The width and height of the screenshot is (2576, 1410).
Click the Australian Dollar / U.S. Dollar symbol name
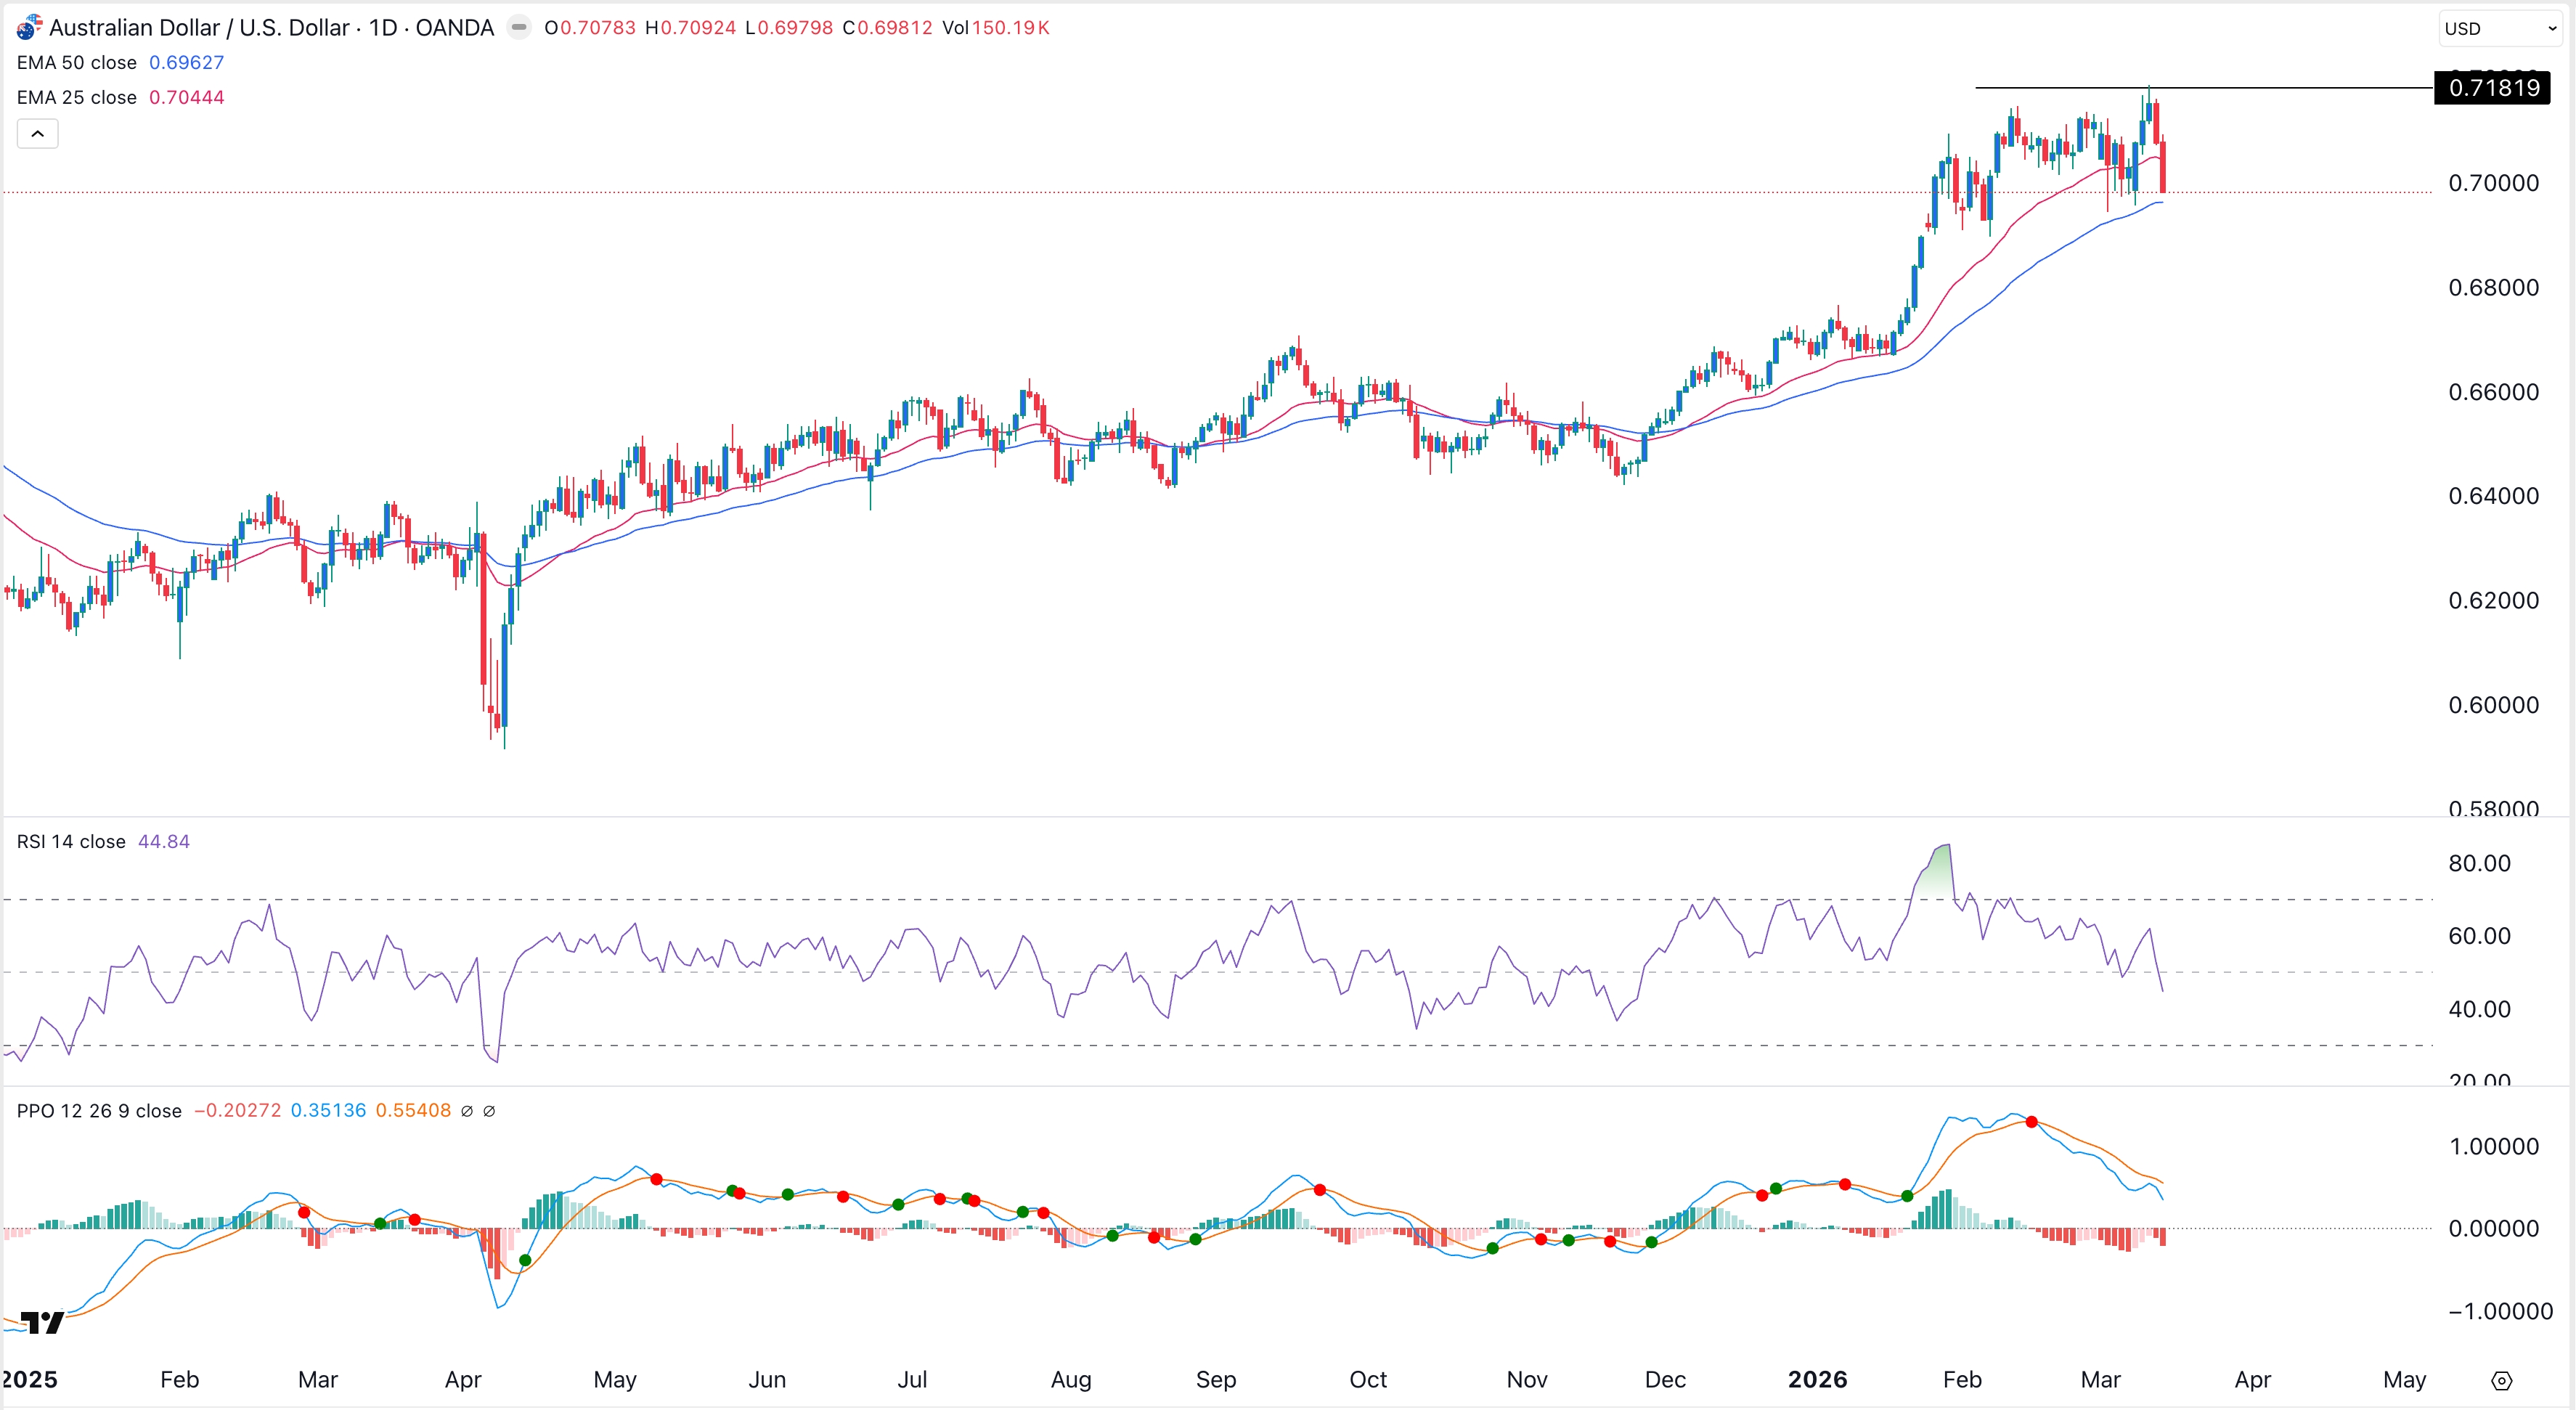(x=230, y=27)
